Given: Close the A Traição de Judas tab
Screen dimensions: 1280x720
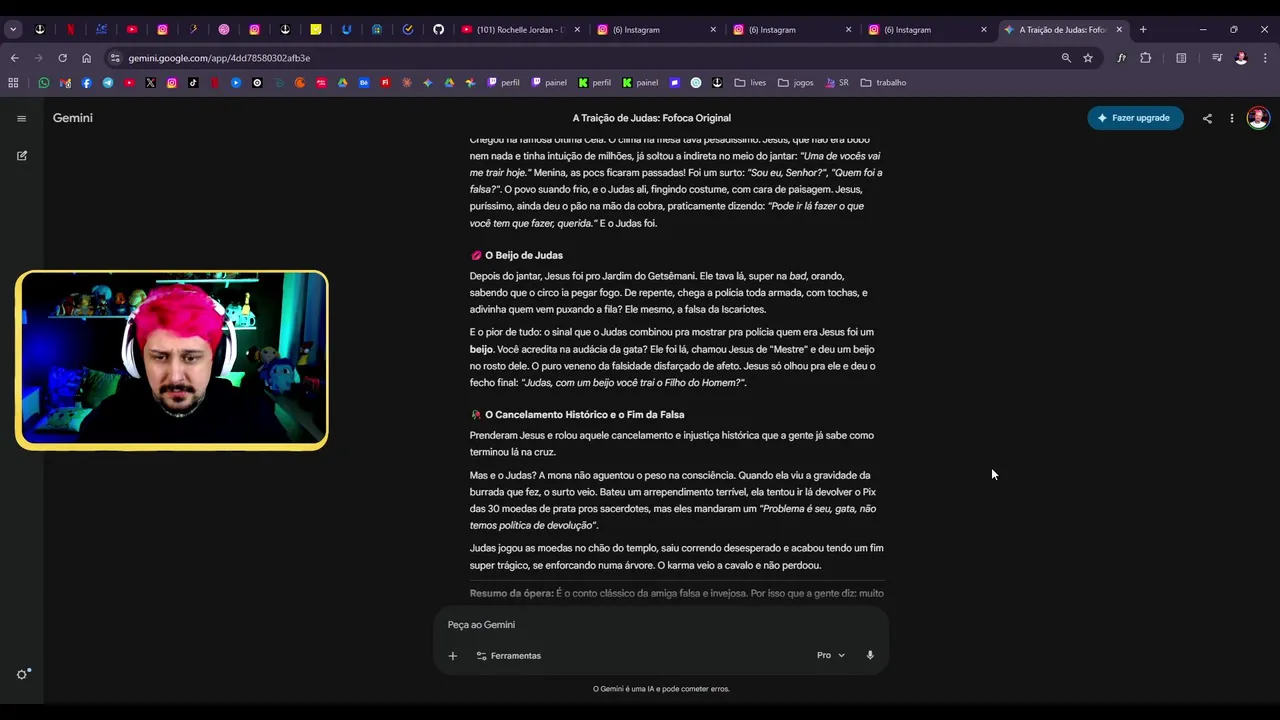Looking at the screenshot, I should (x=1119, y=29).
